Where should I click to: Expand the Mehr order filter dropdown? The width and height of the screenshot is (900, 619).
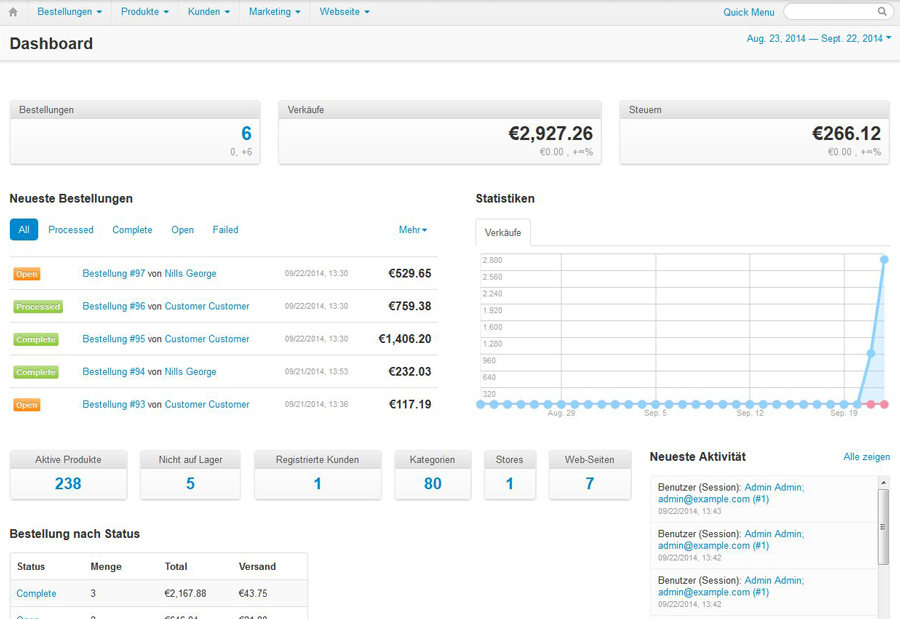click(413, 230)
